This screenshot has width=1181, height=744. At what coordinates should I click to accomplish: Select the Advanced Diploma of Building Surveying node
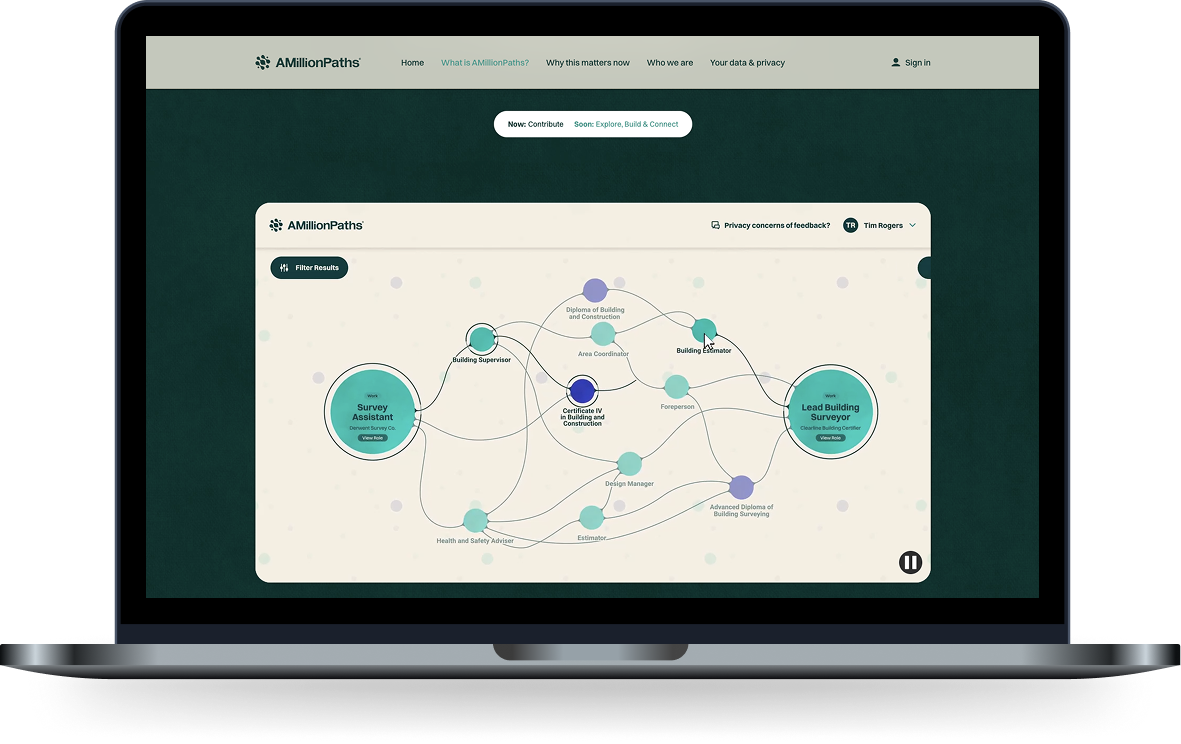coord(741,487)
